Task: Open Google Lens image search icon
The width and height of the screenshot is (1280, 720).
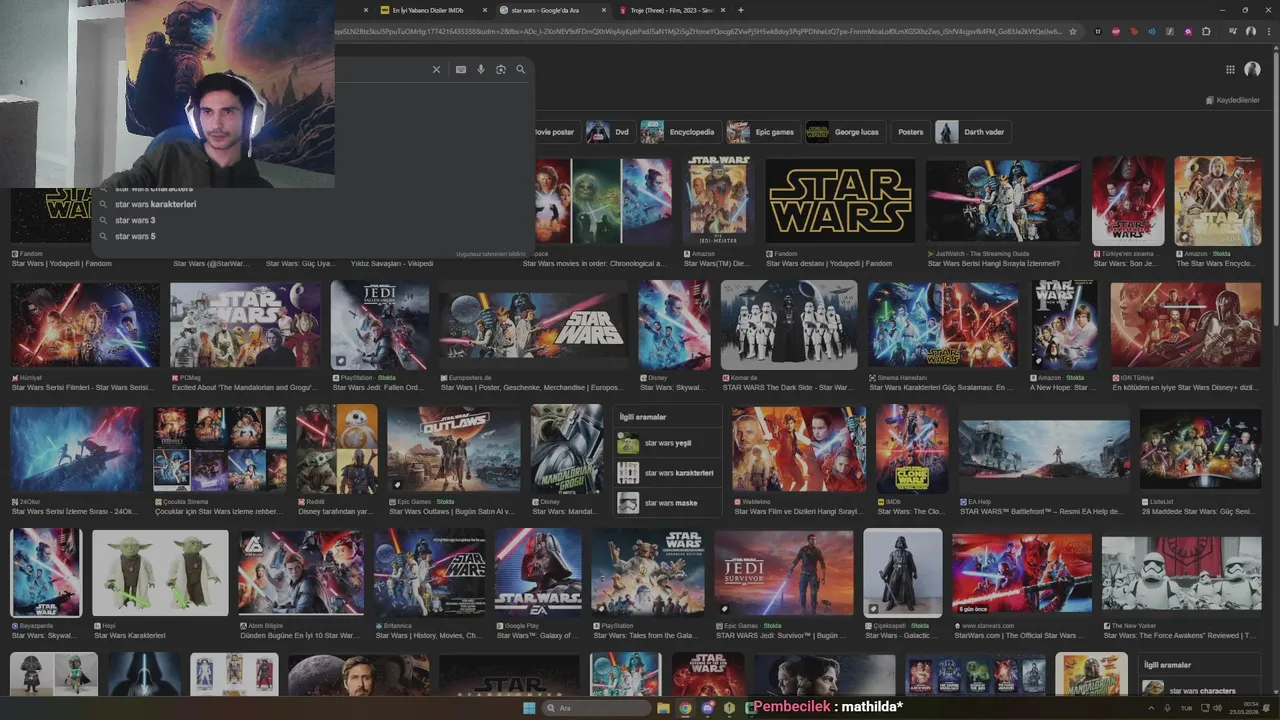Action: (501, 70)
